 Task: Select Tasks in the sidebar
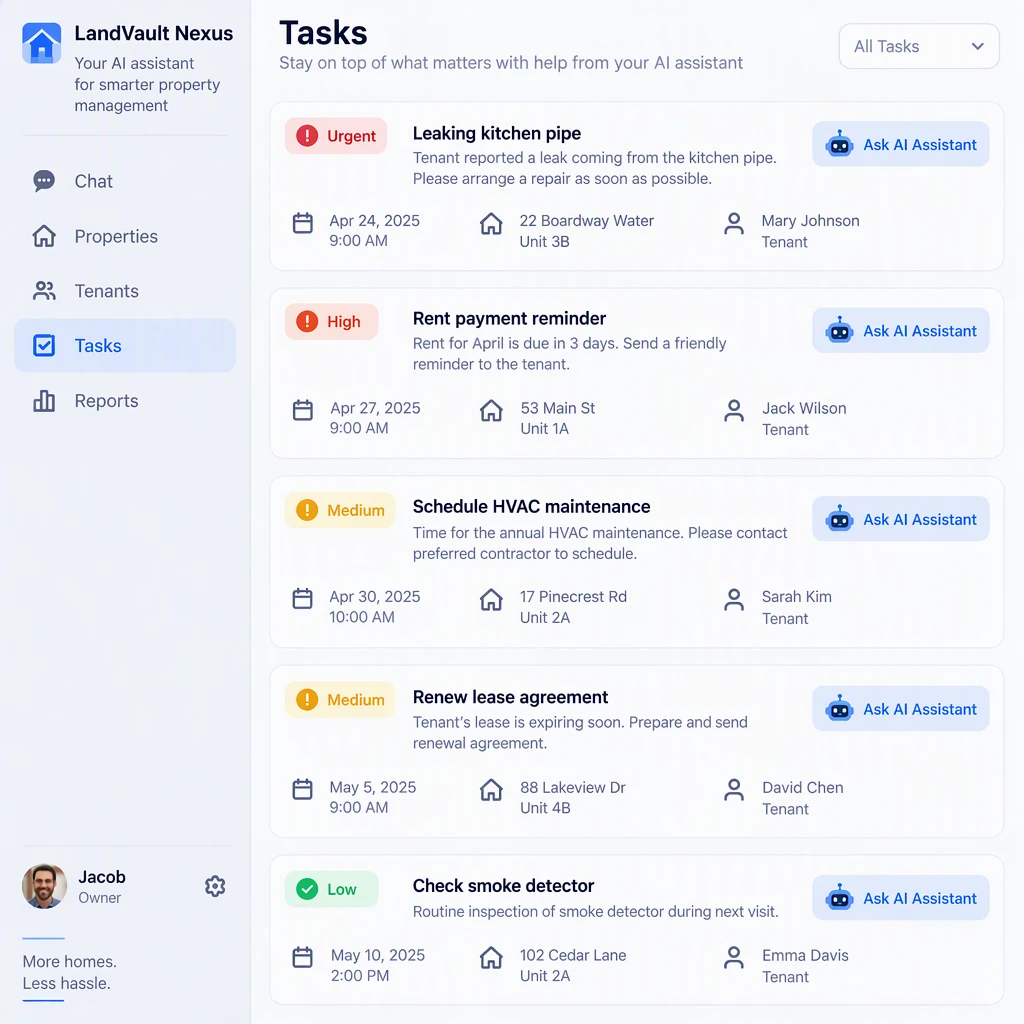click(x=125, y=345)
